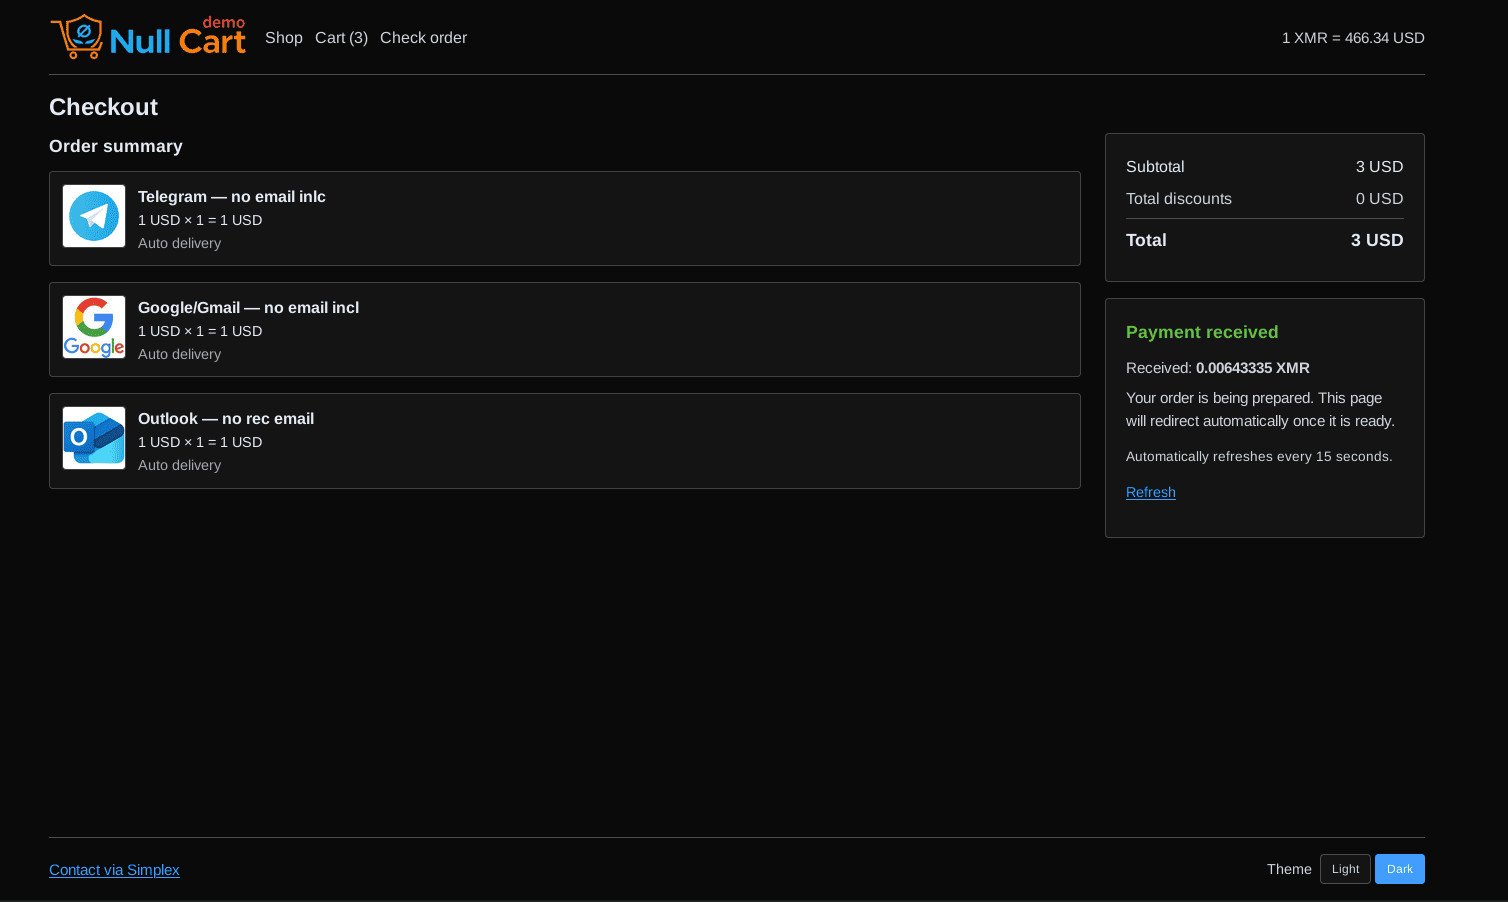Switch theme to Dark
Image resolution: width=1508 pixels, height=902 pixels.
(x=1400, y=869)
